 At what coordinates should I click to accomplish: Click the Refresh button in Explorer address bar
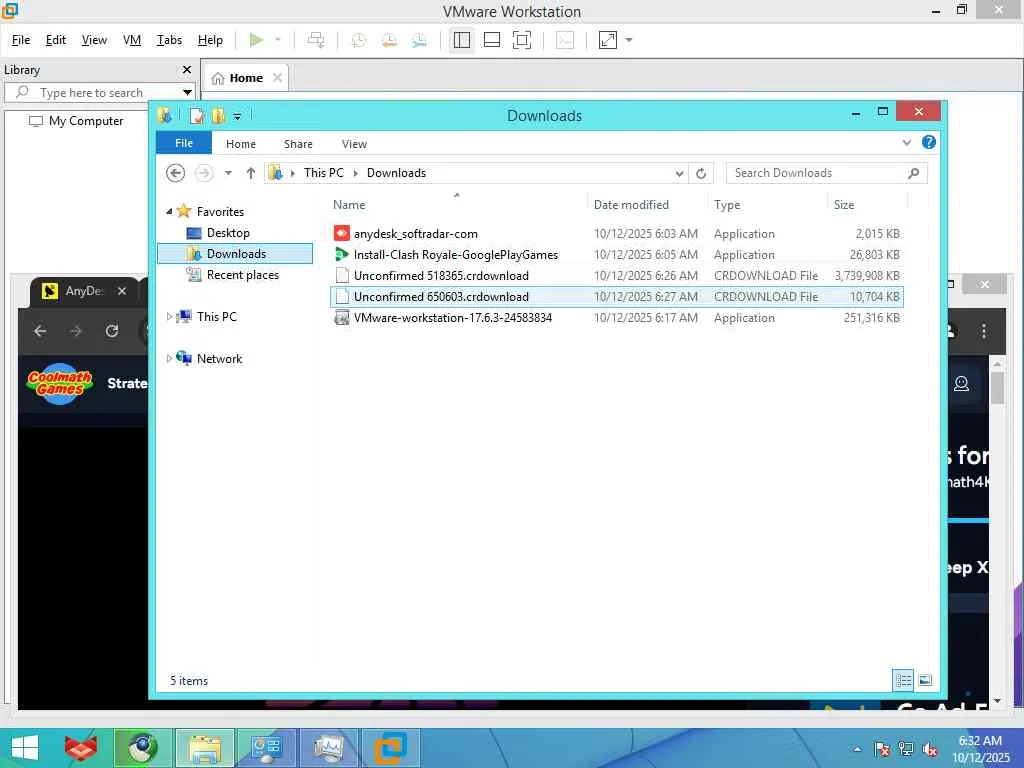[x=701, y=173]
